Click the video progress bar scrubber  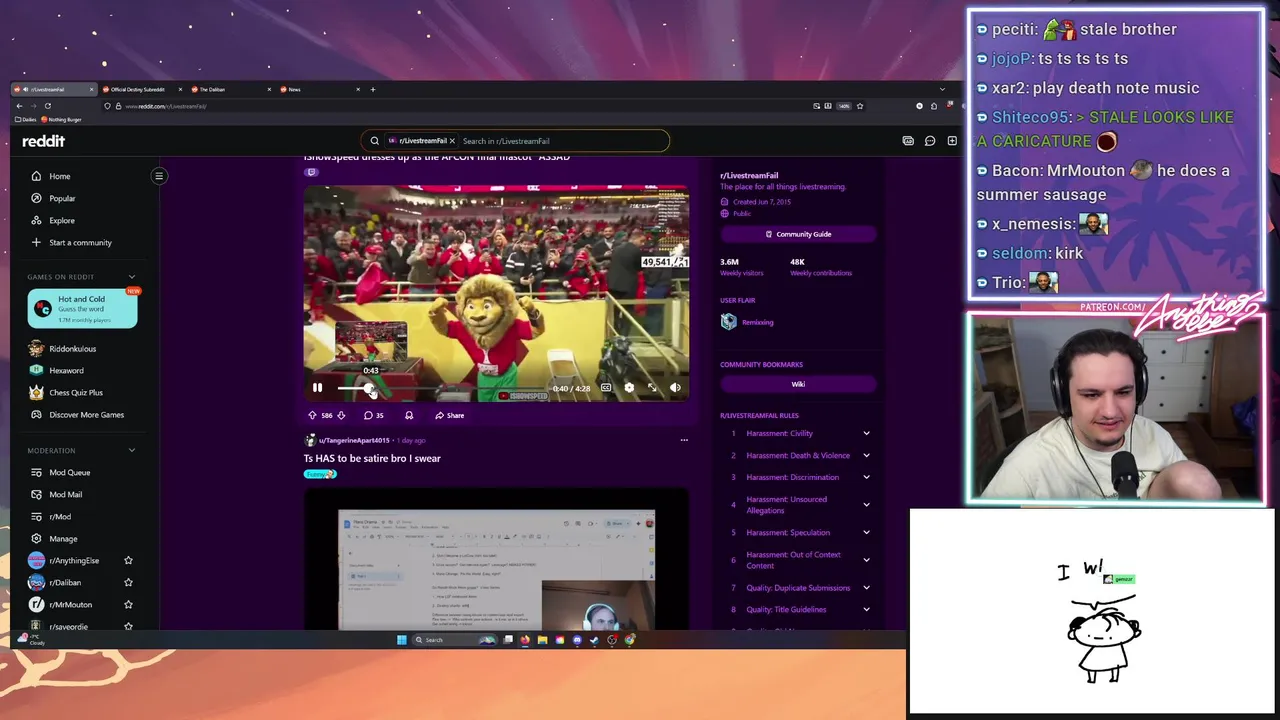pyautogui.click(x=369, y=388)
